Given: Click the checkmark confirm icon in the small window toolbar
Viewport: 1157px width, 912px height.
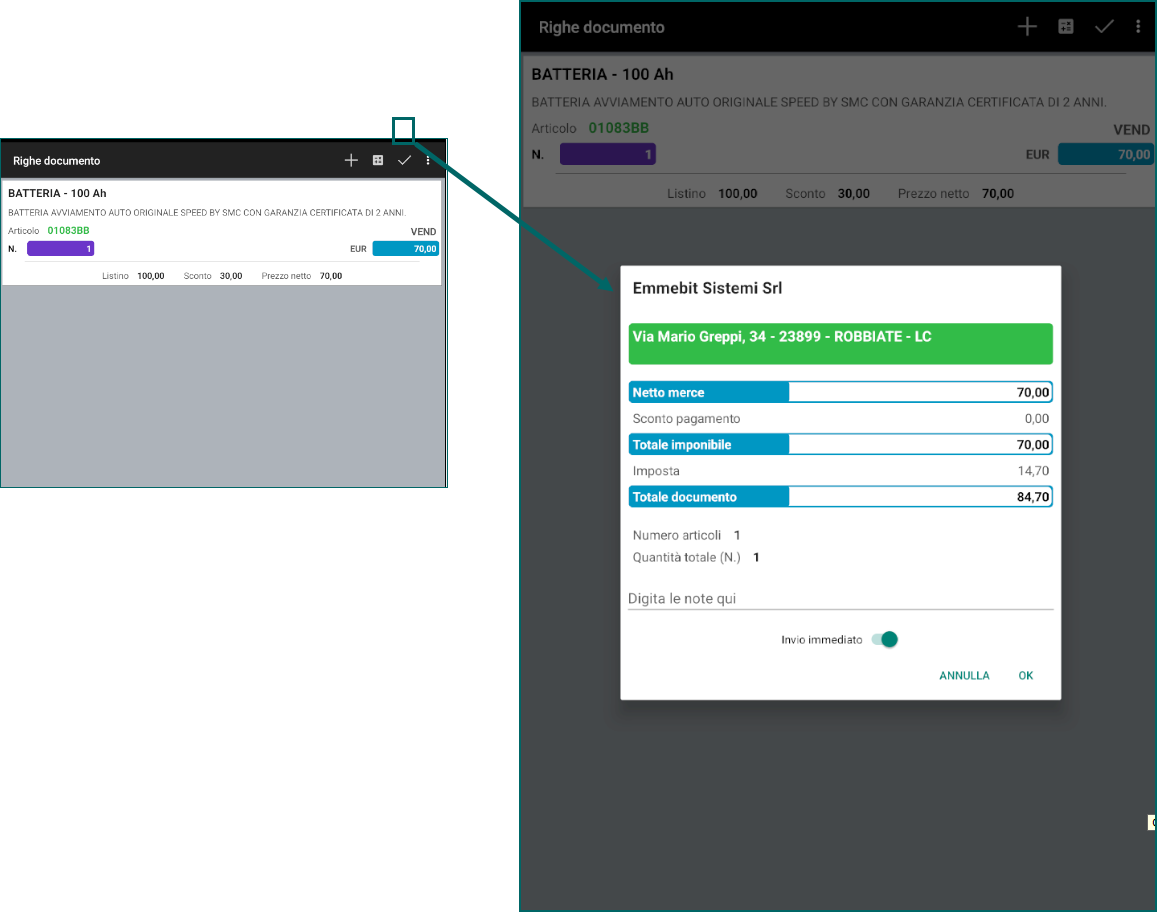Looking at the screenshot, I should click(x=404, y=160).
